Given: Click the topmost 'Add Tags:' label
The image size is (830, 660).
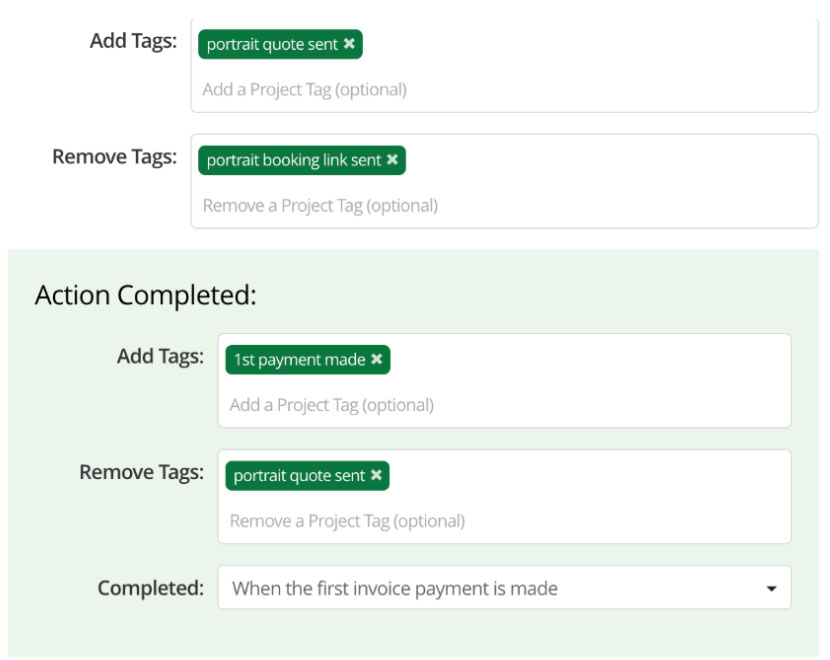Looking at the screenshot, I should coord(133,41).
